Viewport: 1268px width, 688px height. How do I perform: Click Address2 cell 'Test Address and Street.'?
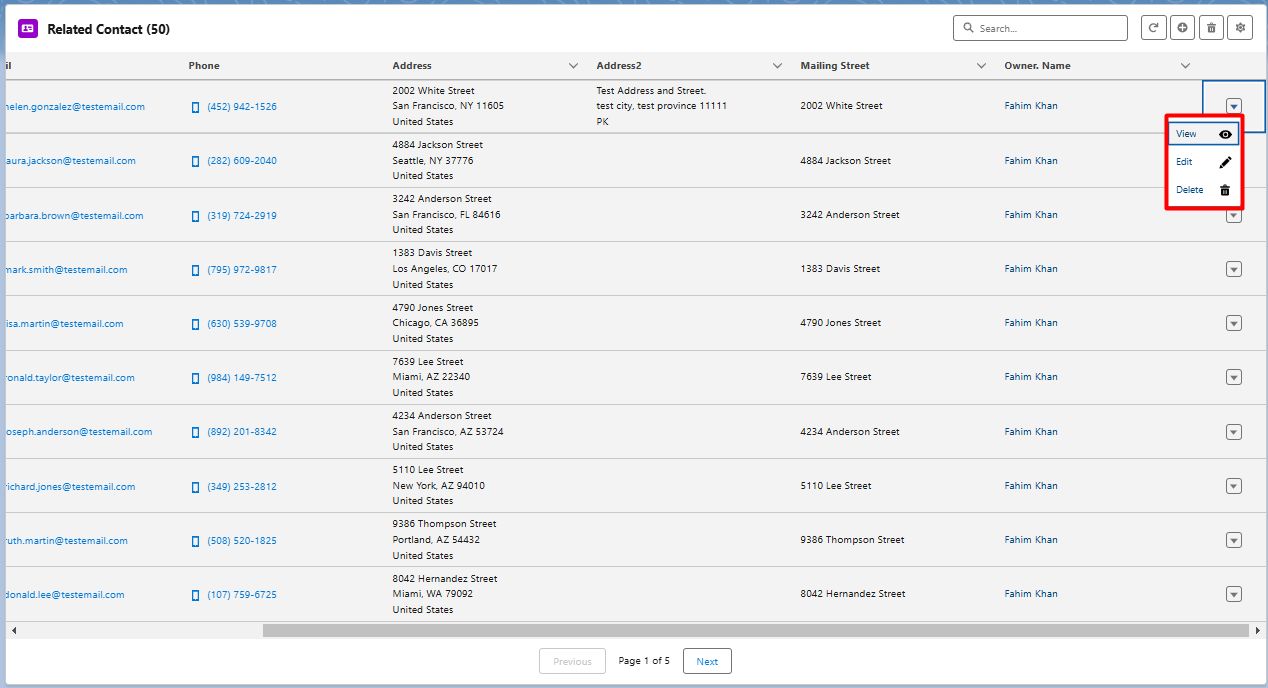pyautogui.click(x=651, y=91)
